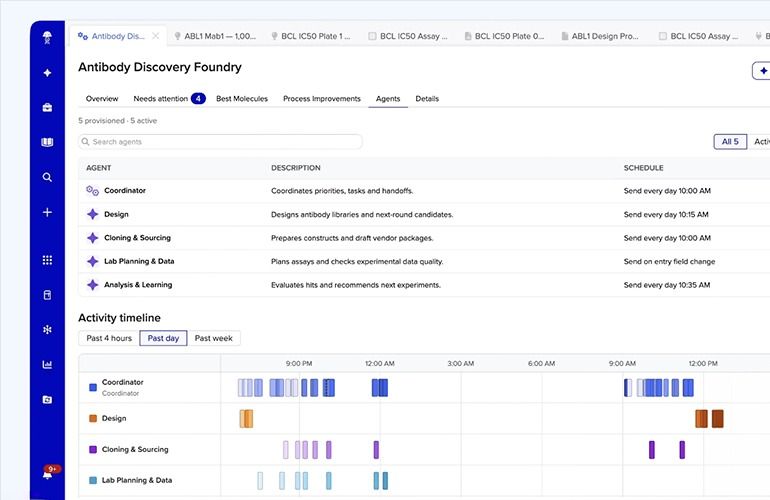Open the Needs attention tab

coord(169,99)
